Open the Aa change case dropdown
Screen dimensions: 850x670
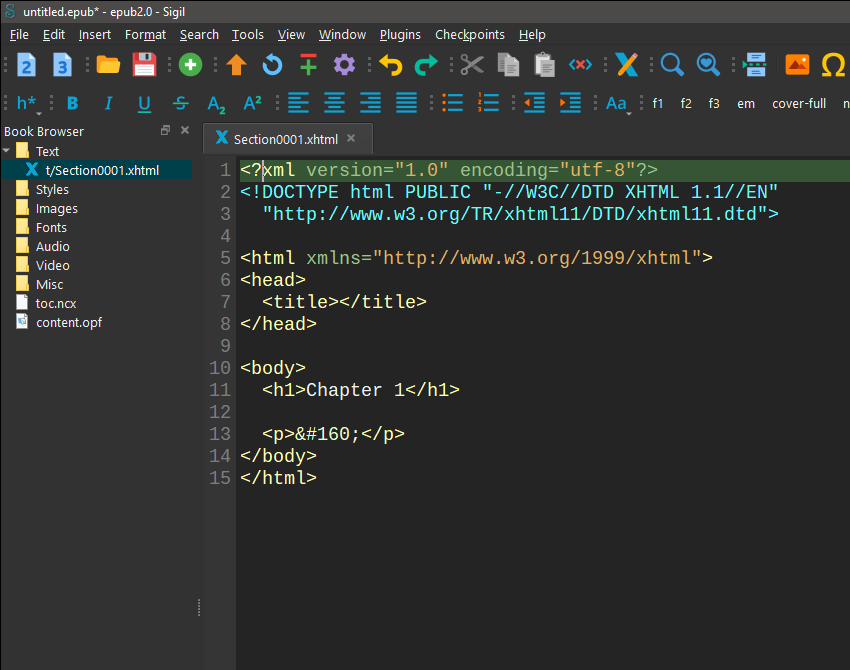tap(617, 103)
